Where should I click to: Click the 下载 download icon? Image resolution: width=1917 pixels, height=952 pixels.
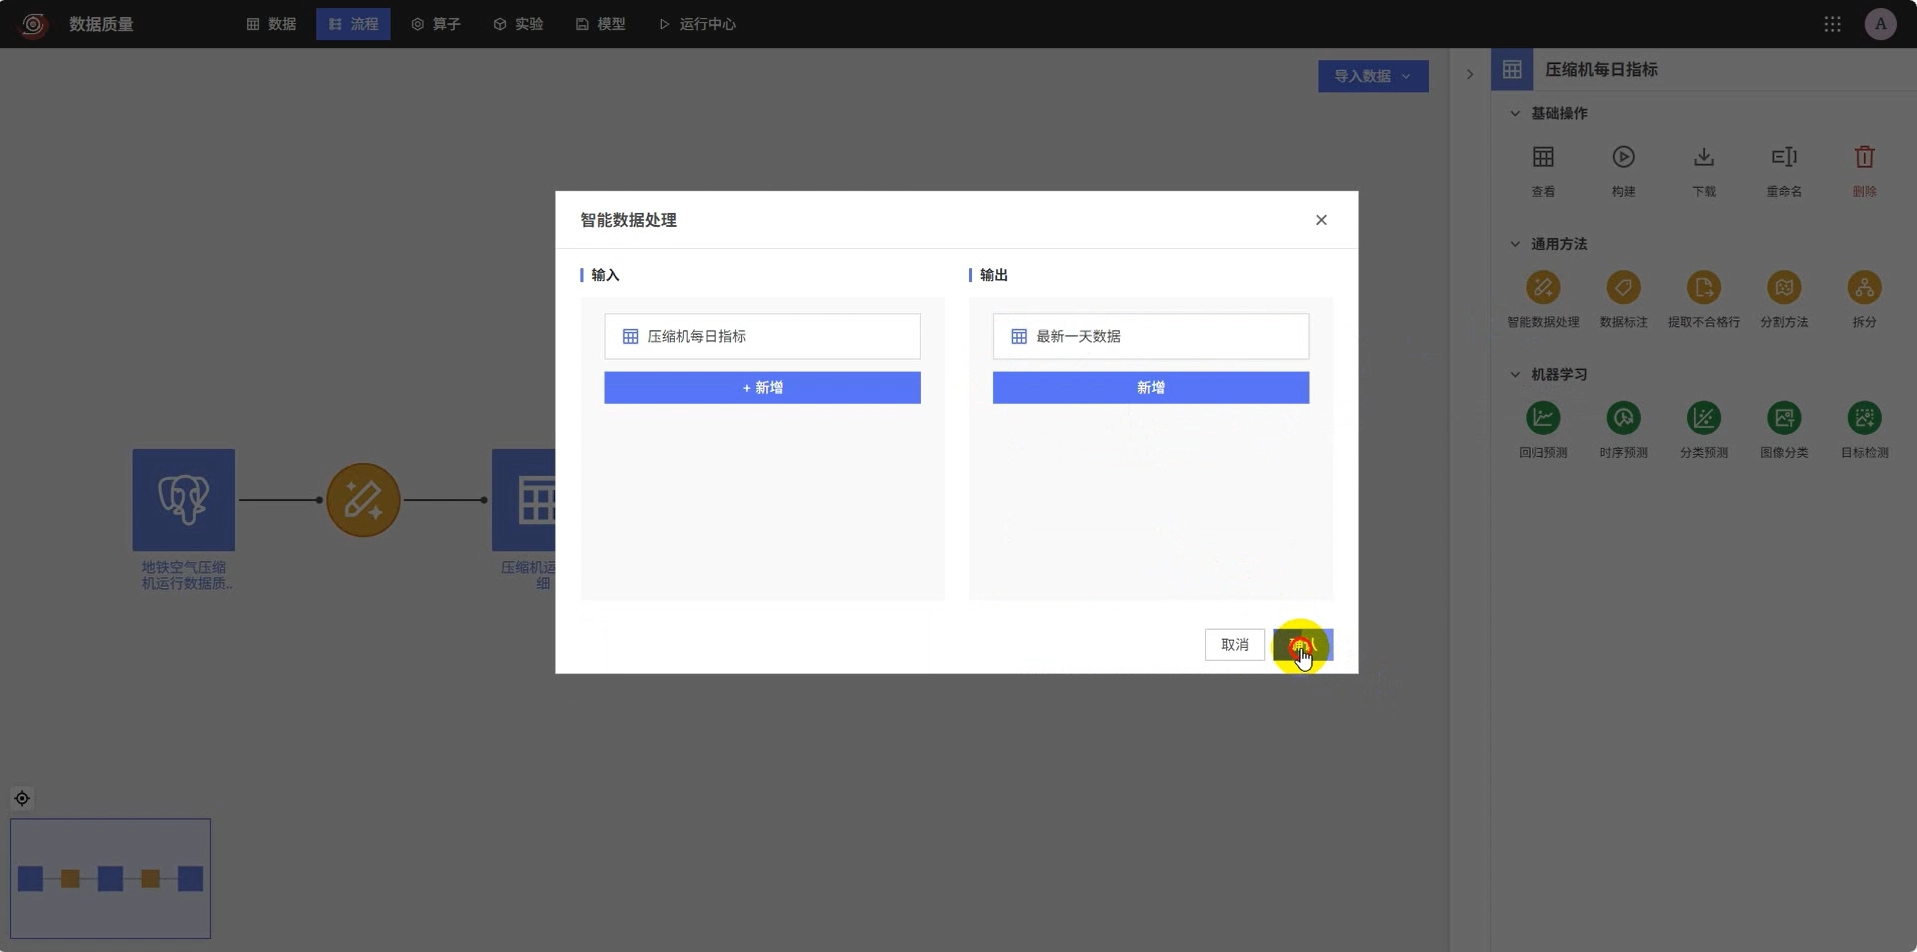click(1704, 157)
